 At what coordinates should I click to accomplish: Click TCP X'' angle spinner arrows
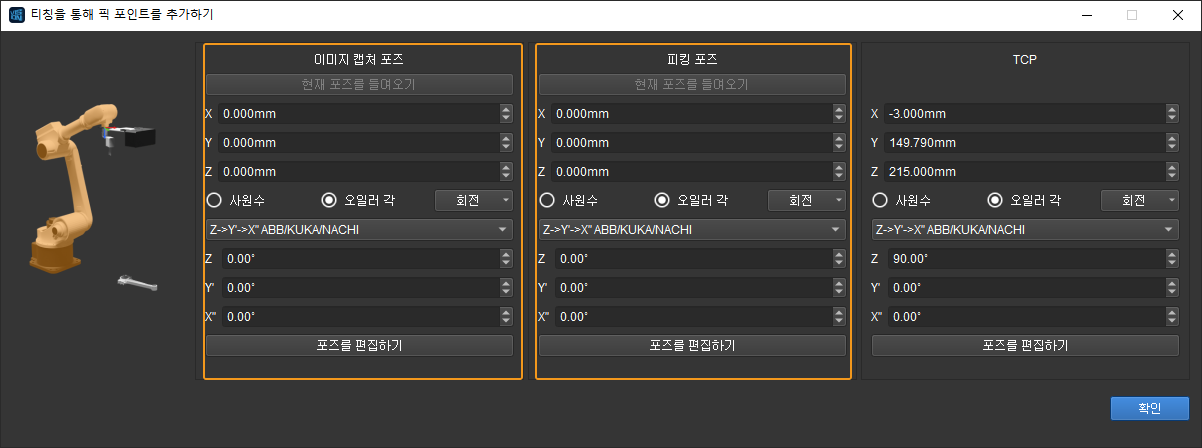[x=1173, y=317]
